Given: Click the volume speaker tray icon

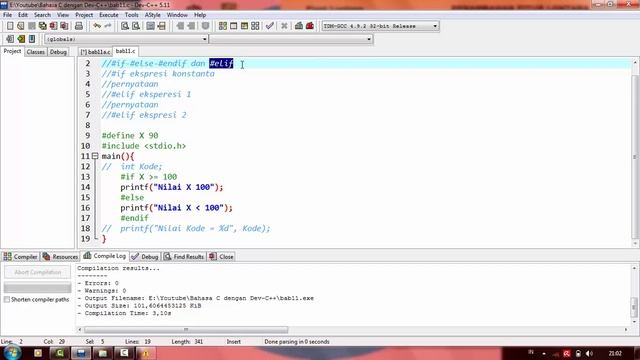Looking at the screenshot, I should click(x=589, y=353).
